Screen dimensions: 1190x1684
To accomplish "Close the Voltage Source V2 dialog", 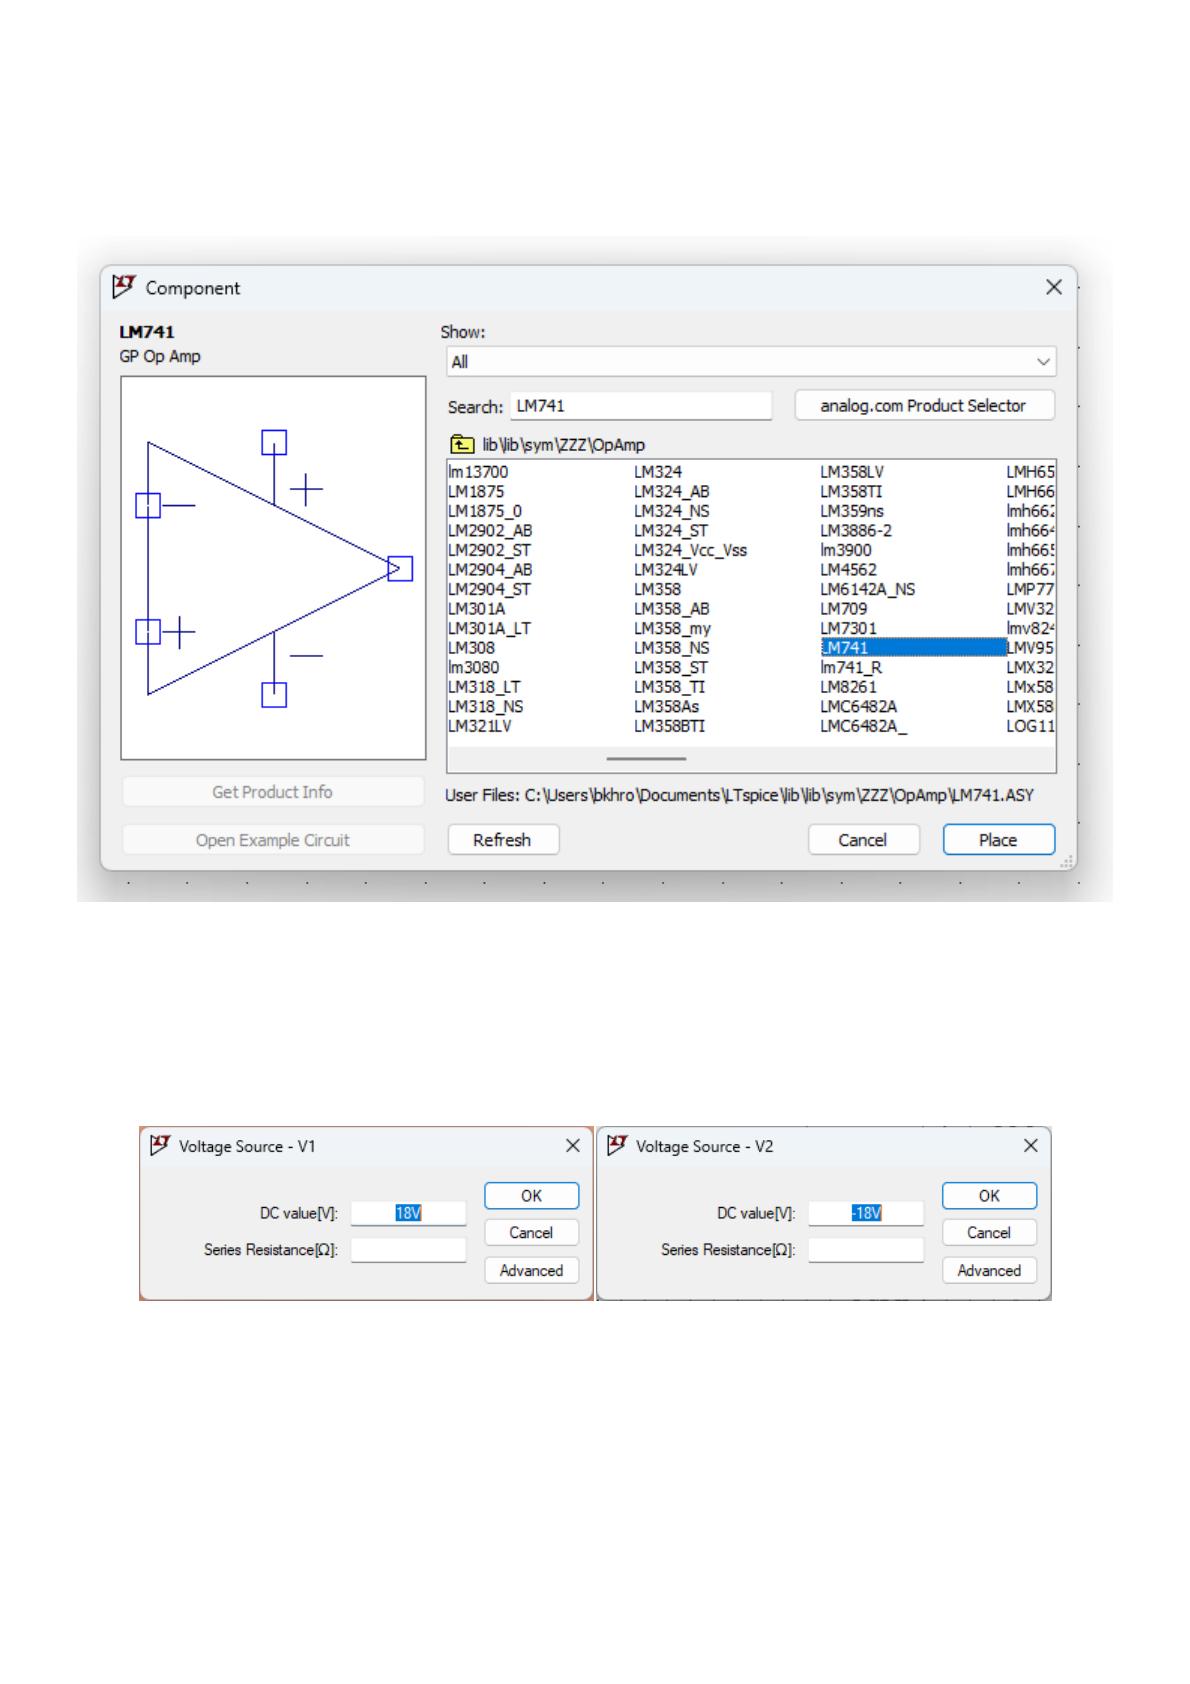I will tap(1031, 1146).
